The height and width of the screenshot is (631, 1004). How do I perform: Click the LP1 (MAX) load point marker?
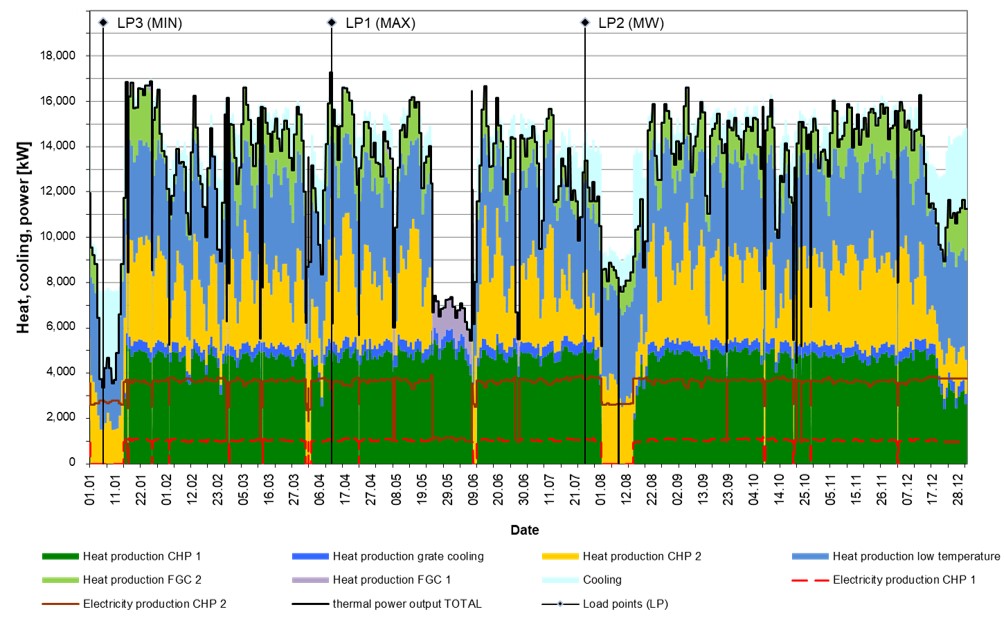coord(332,23)
